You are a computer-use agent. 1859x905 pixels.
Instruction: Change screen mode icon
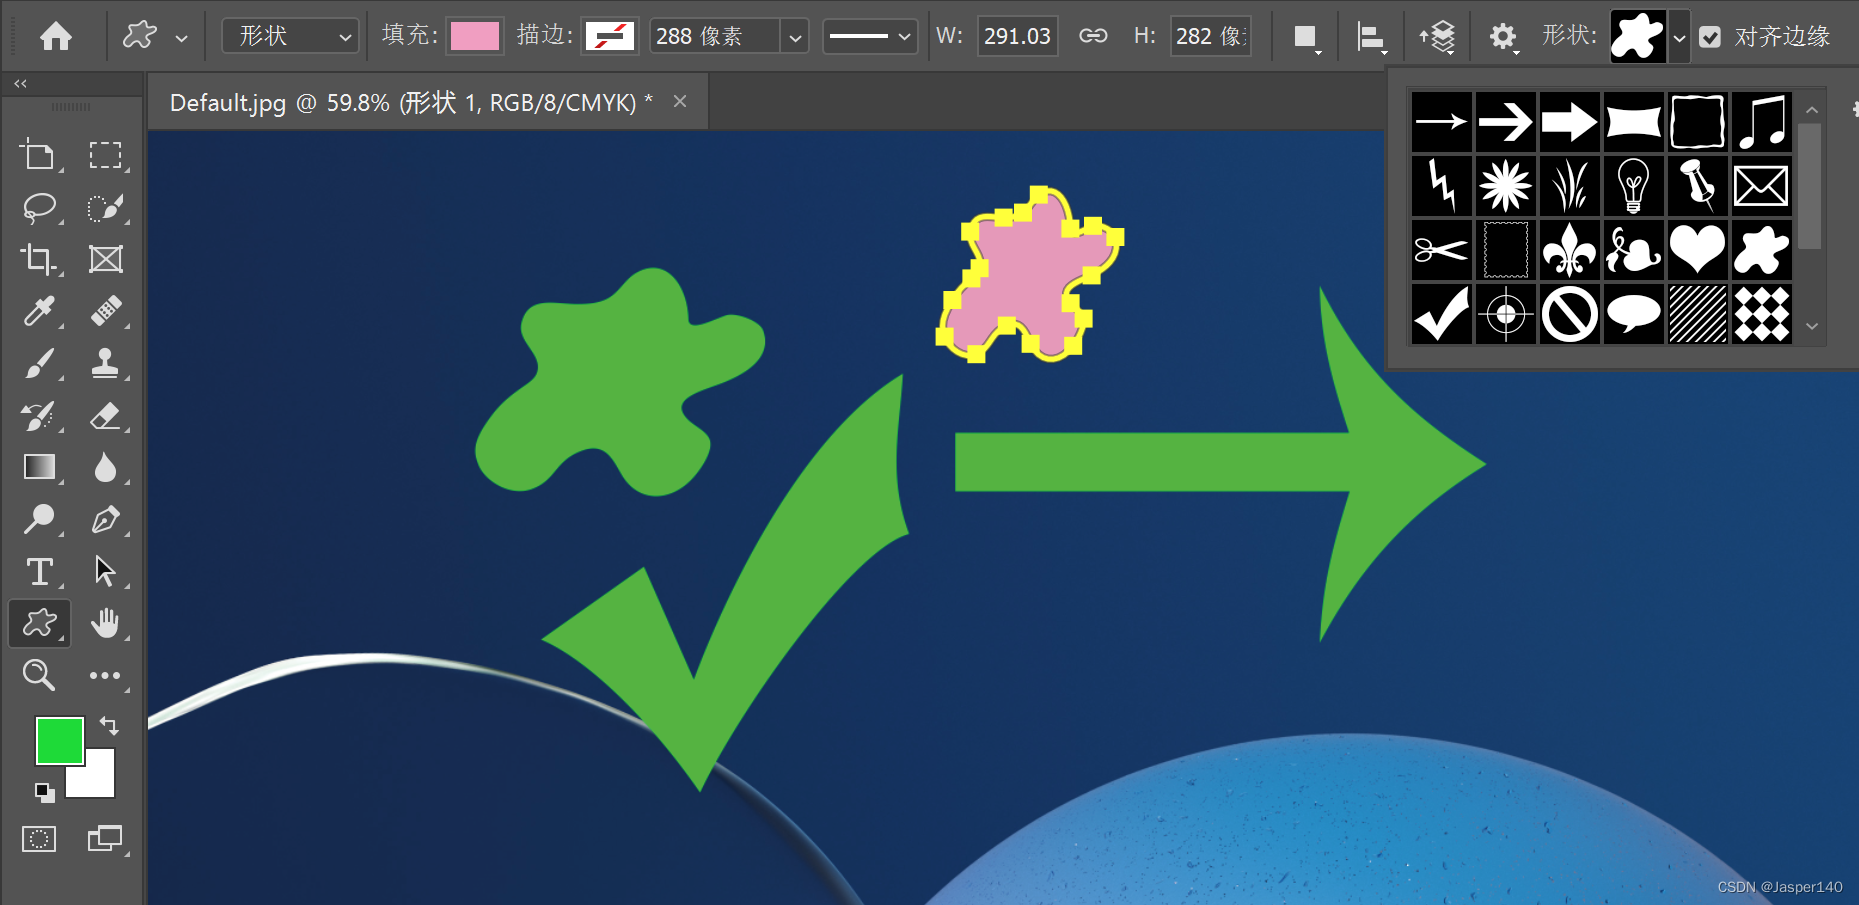click(105, 838)
